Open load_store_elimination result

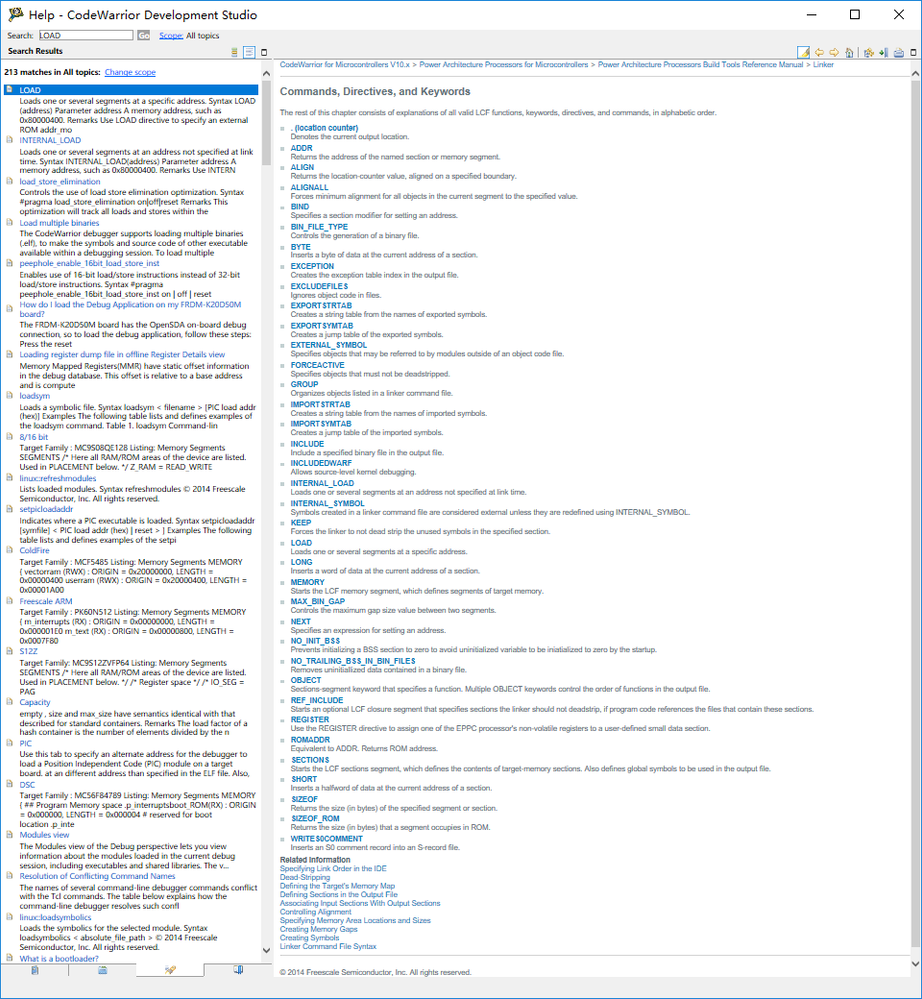pyautogui.click(x=59, y=182)
